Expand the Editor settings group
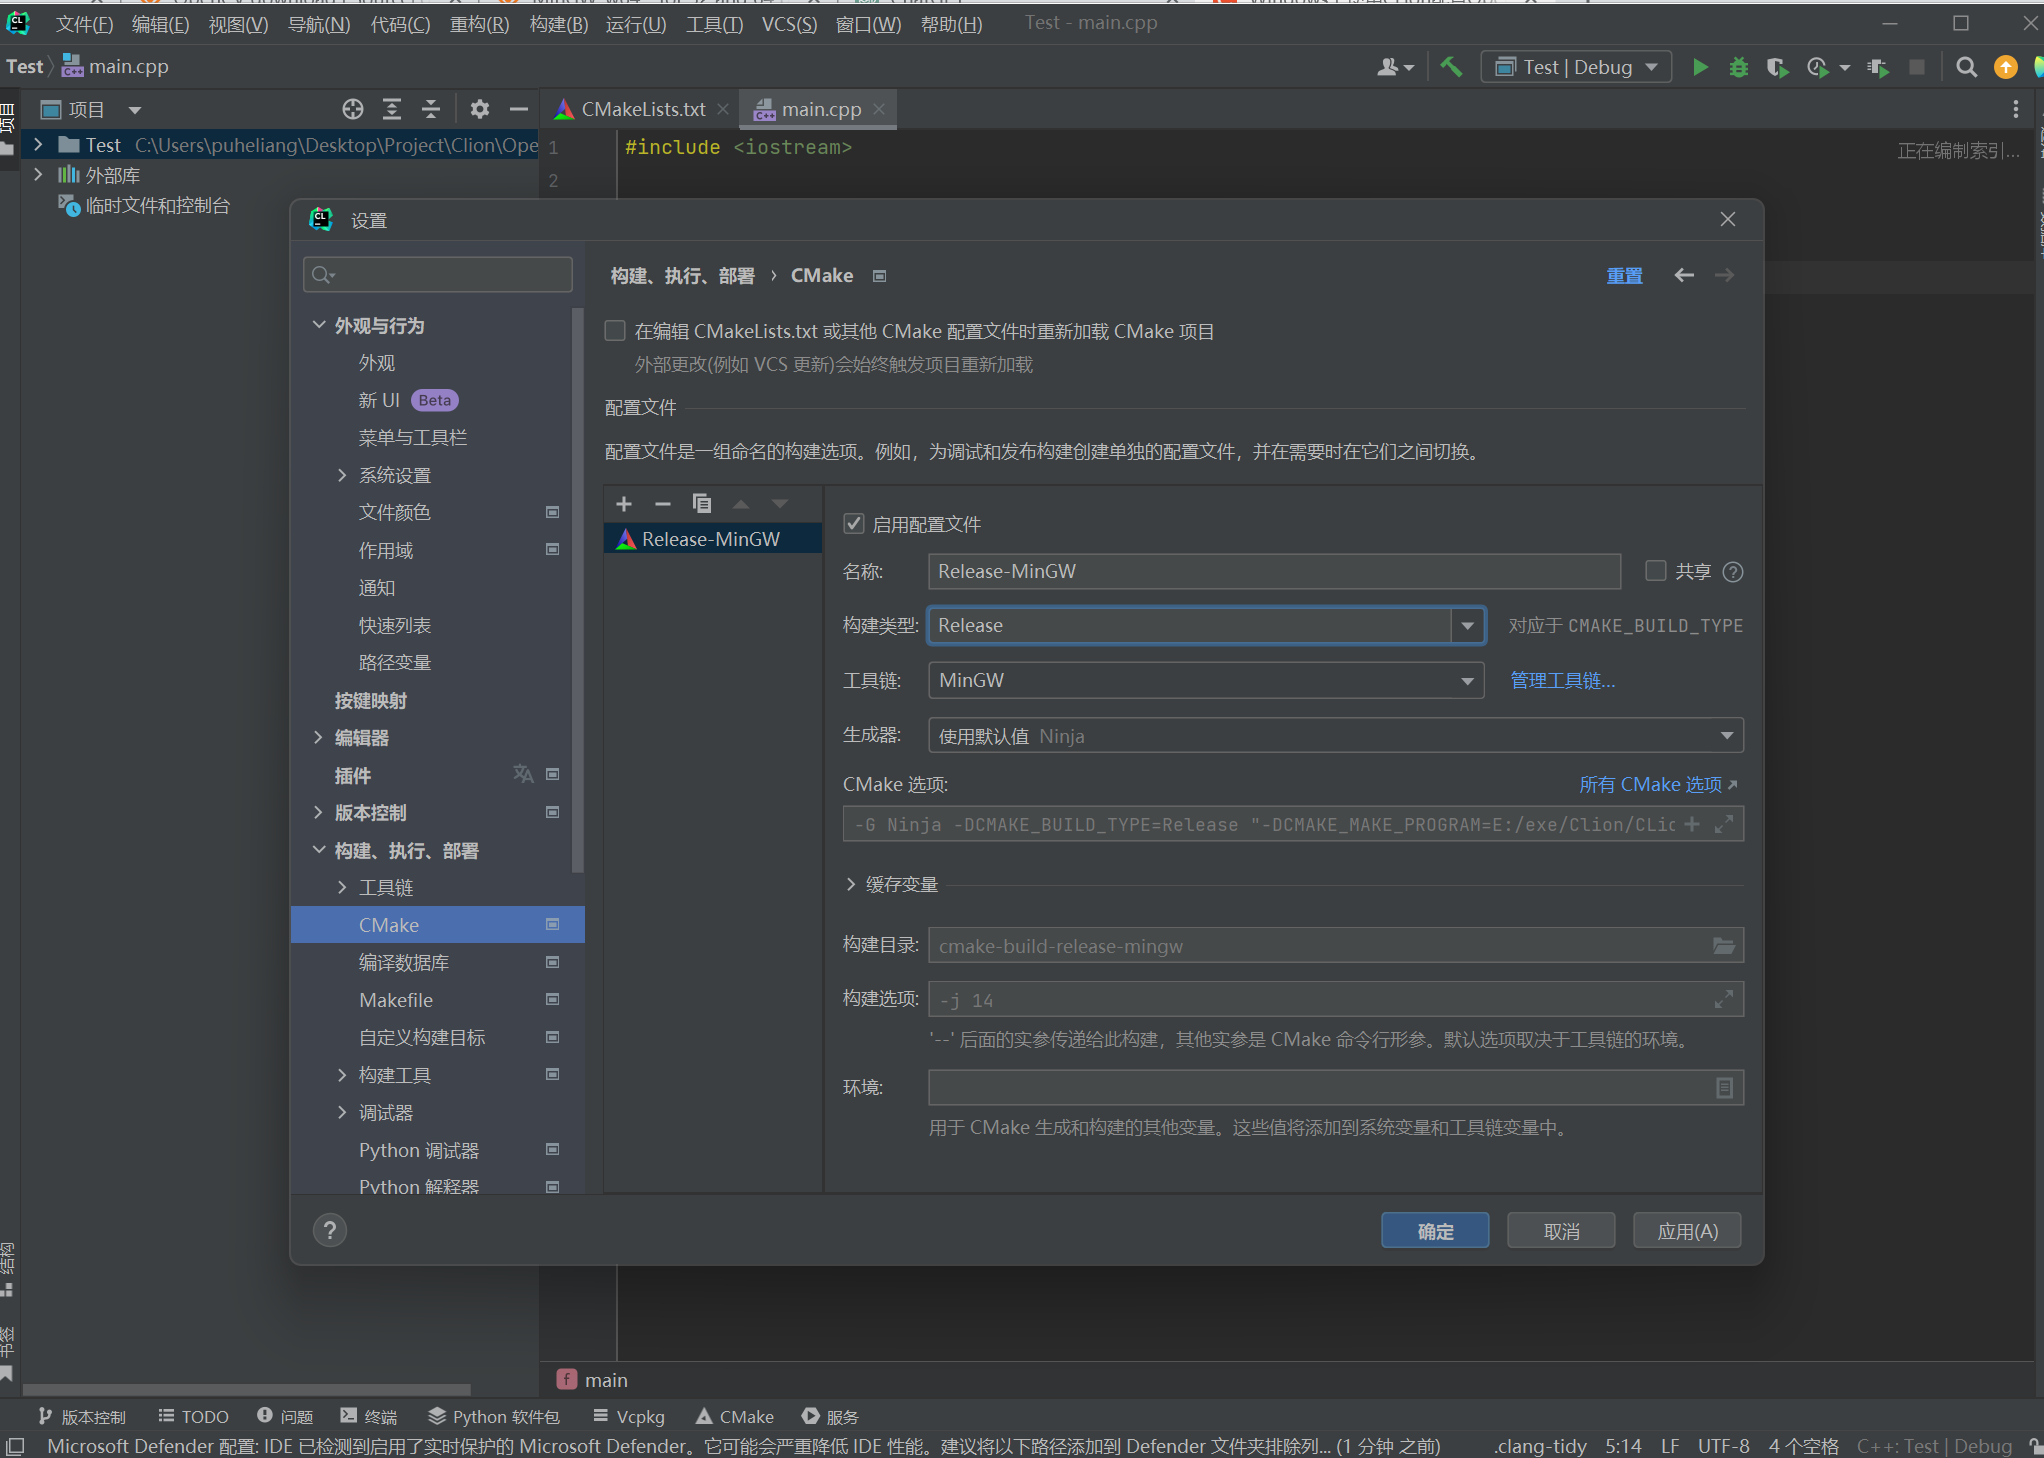The image size is (2044, 1458). pos(319,737)
